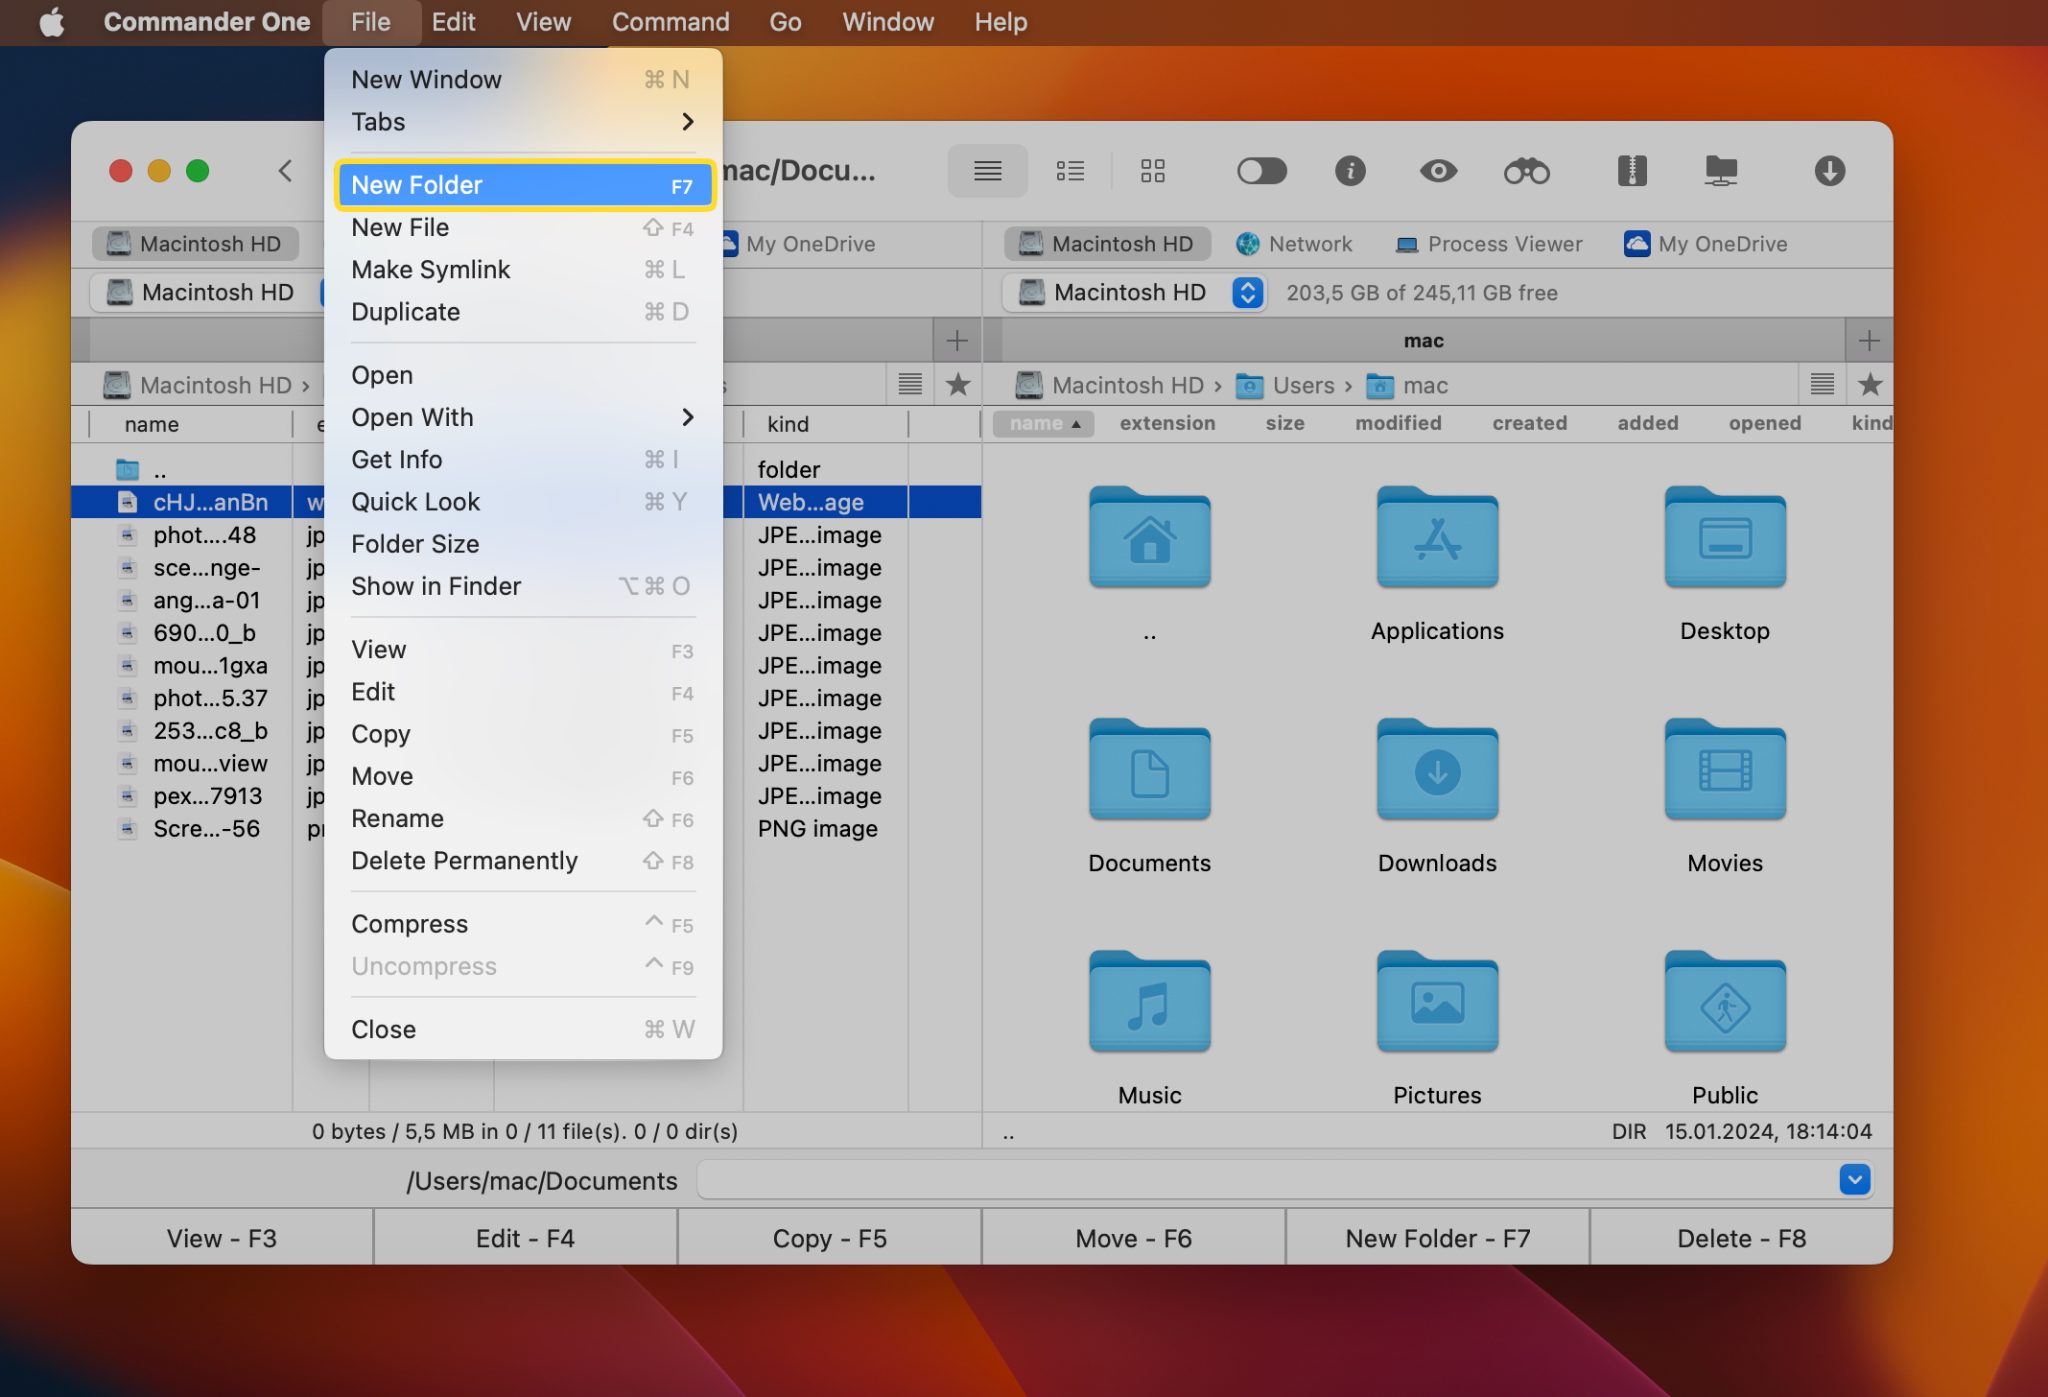Open the downloads queue via arrow icon
Viewport: 2048px width, 1397px height.
[1829, 171]
